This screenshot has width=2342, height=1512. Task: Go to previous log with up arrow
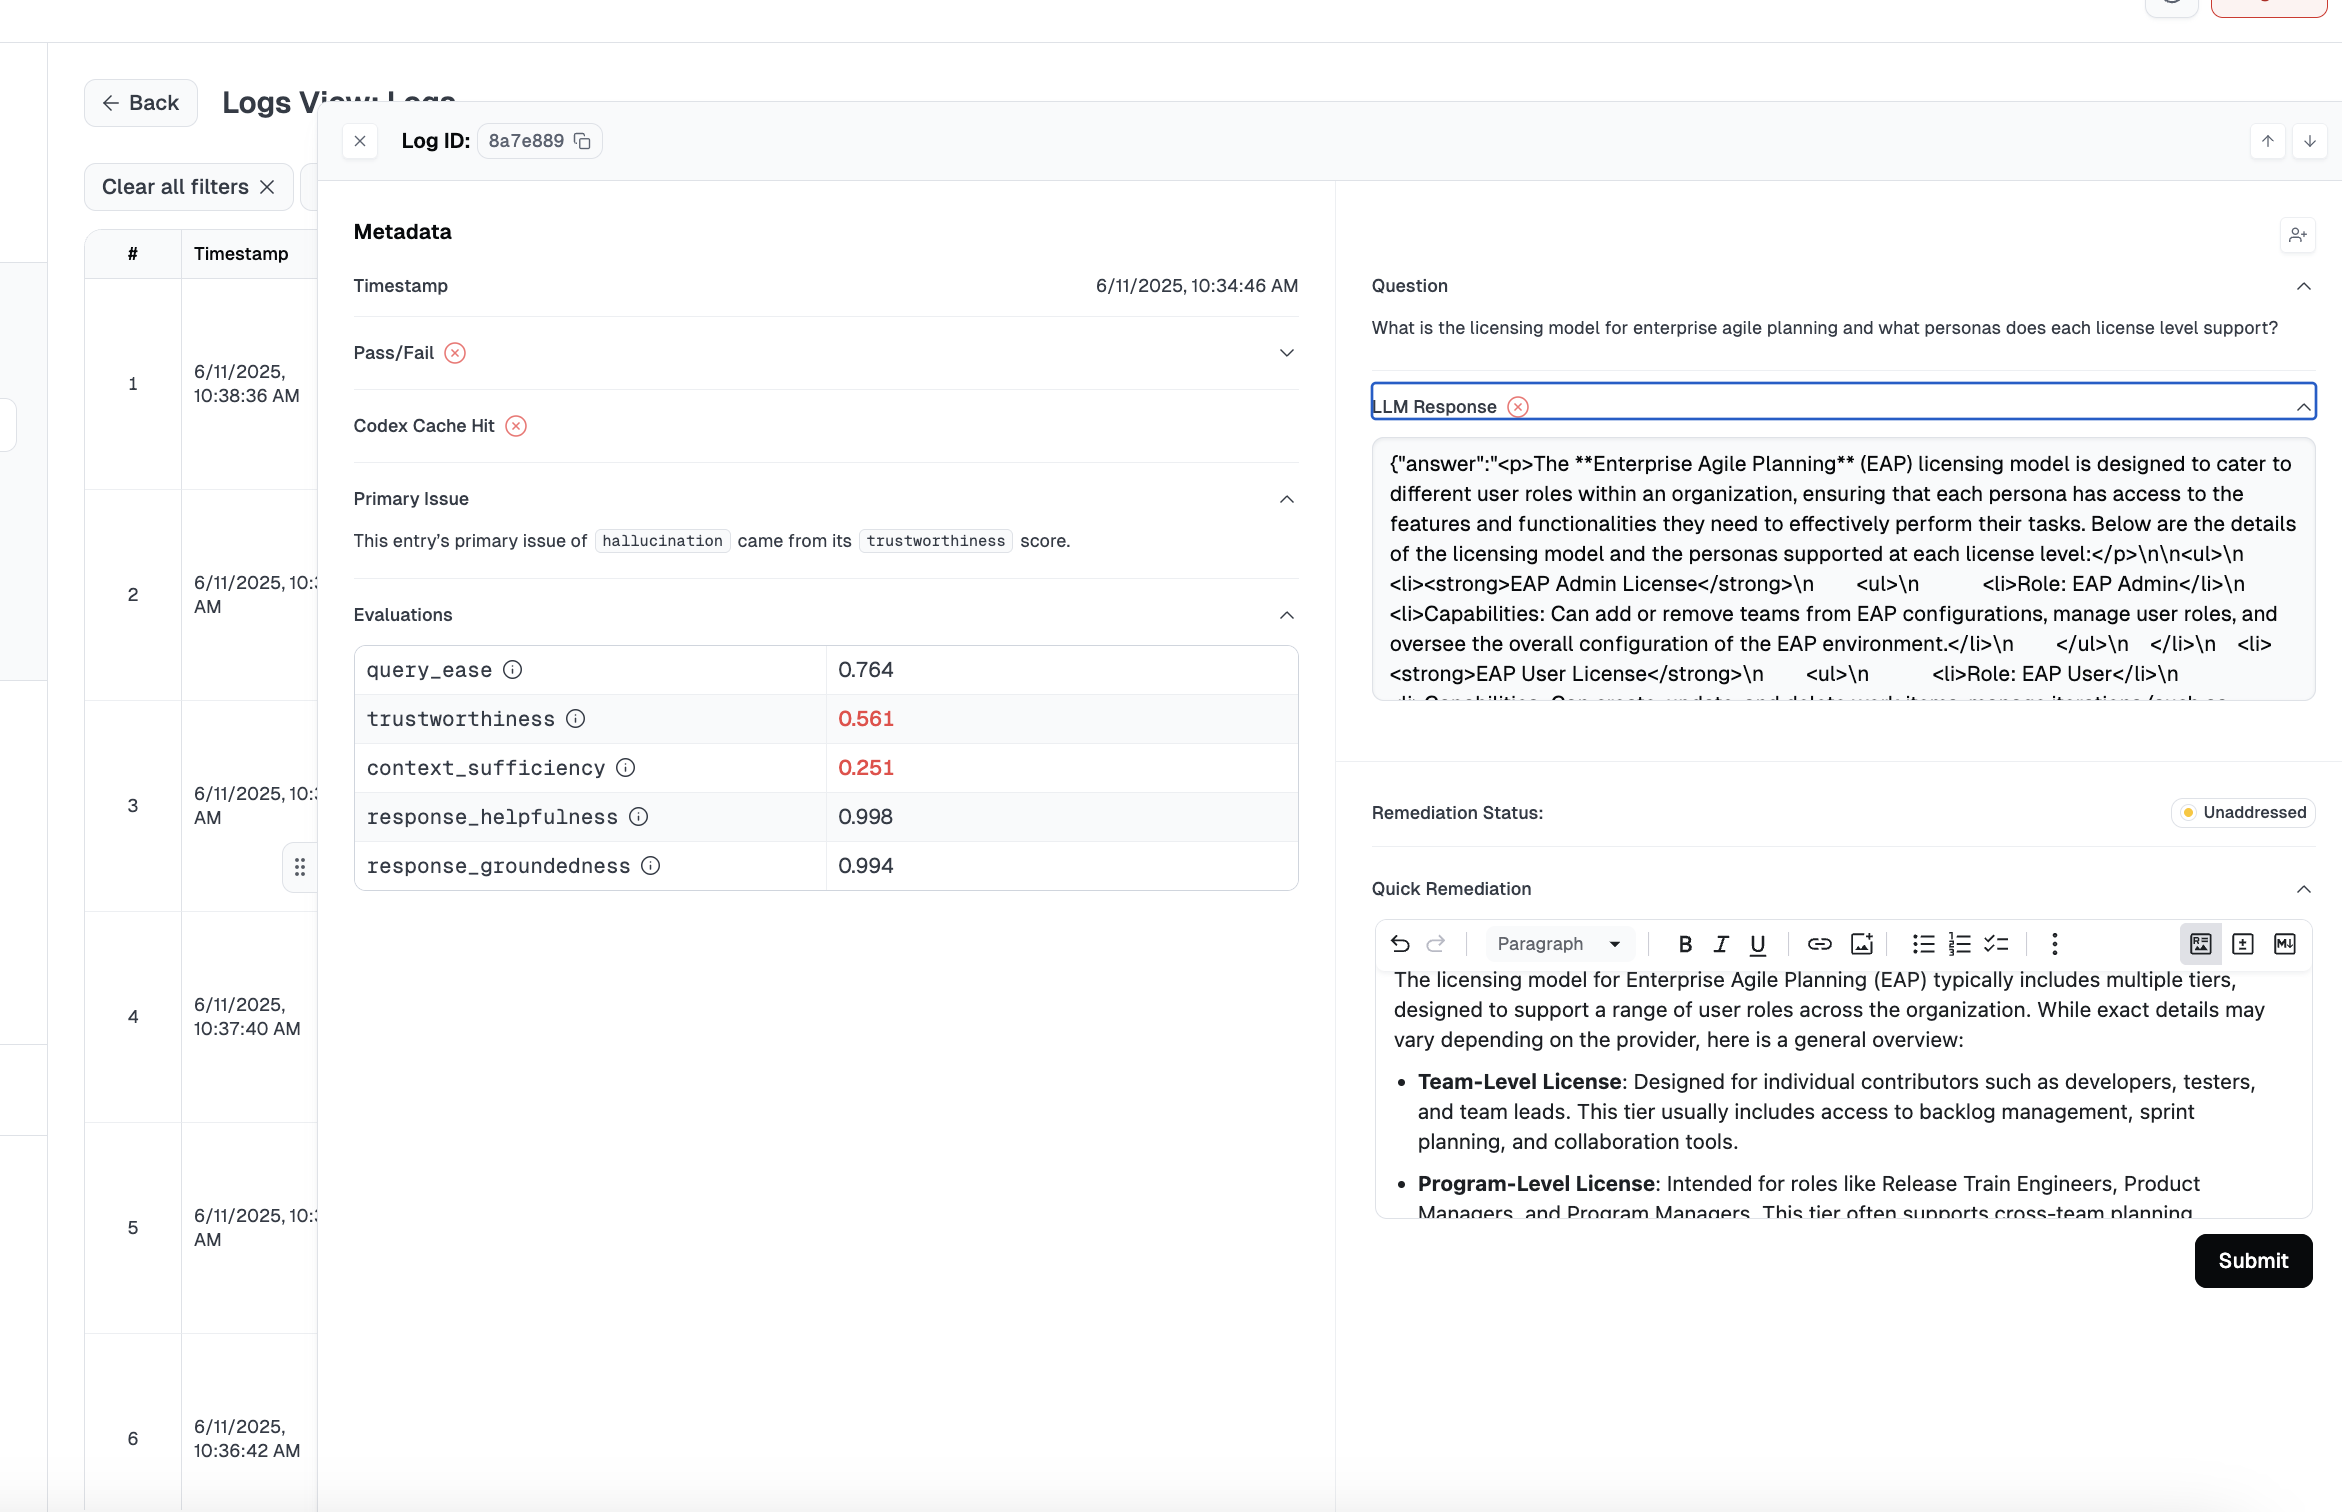pos(2268,141)
